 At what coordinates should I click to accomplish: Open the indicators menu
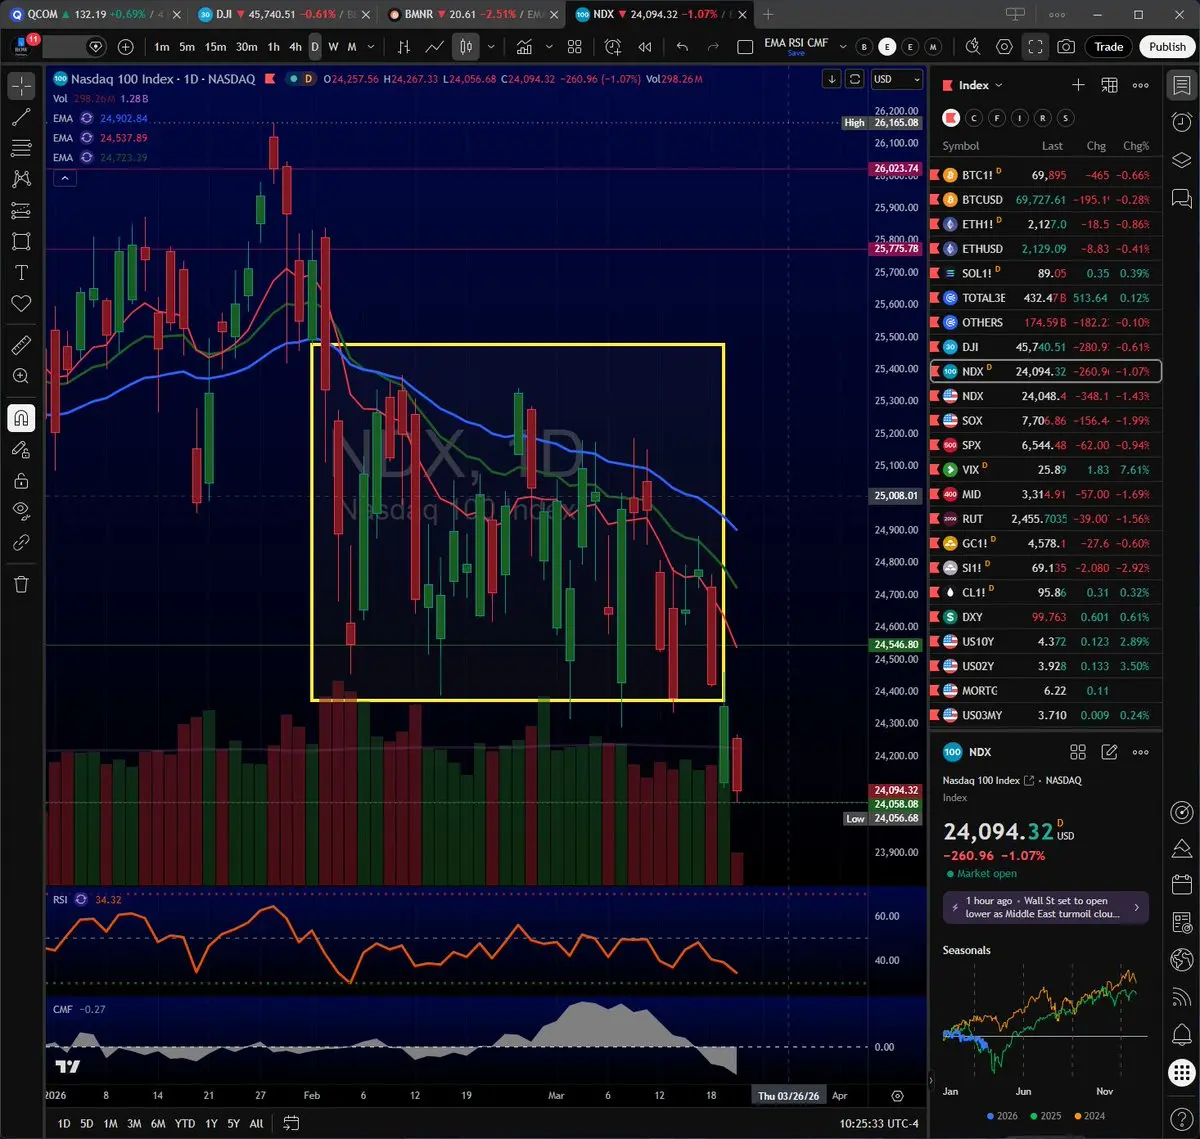[524, 47]
